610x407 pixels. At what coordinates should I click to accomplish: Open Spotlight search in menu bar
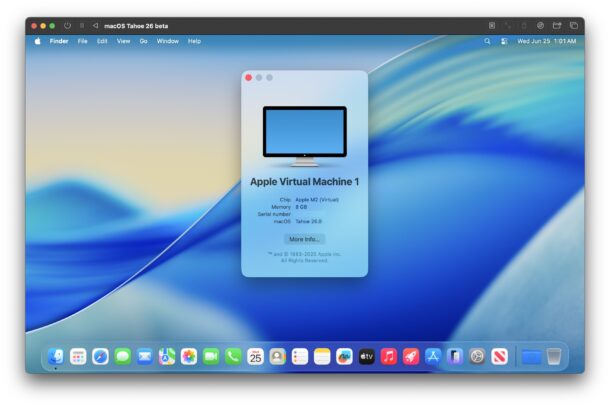point(487,41)
